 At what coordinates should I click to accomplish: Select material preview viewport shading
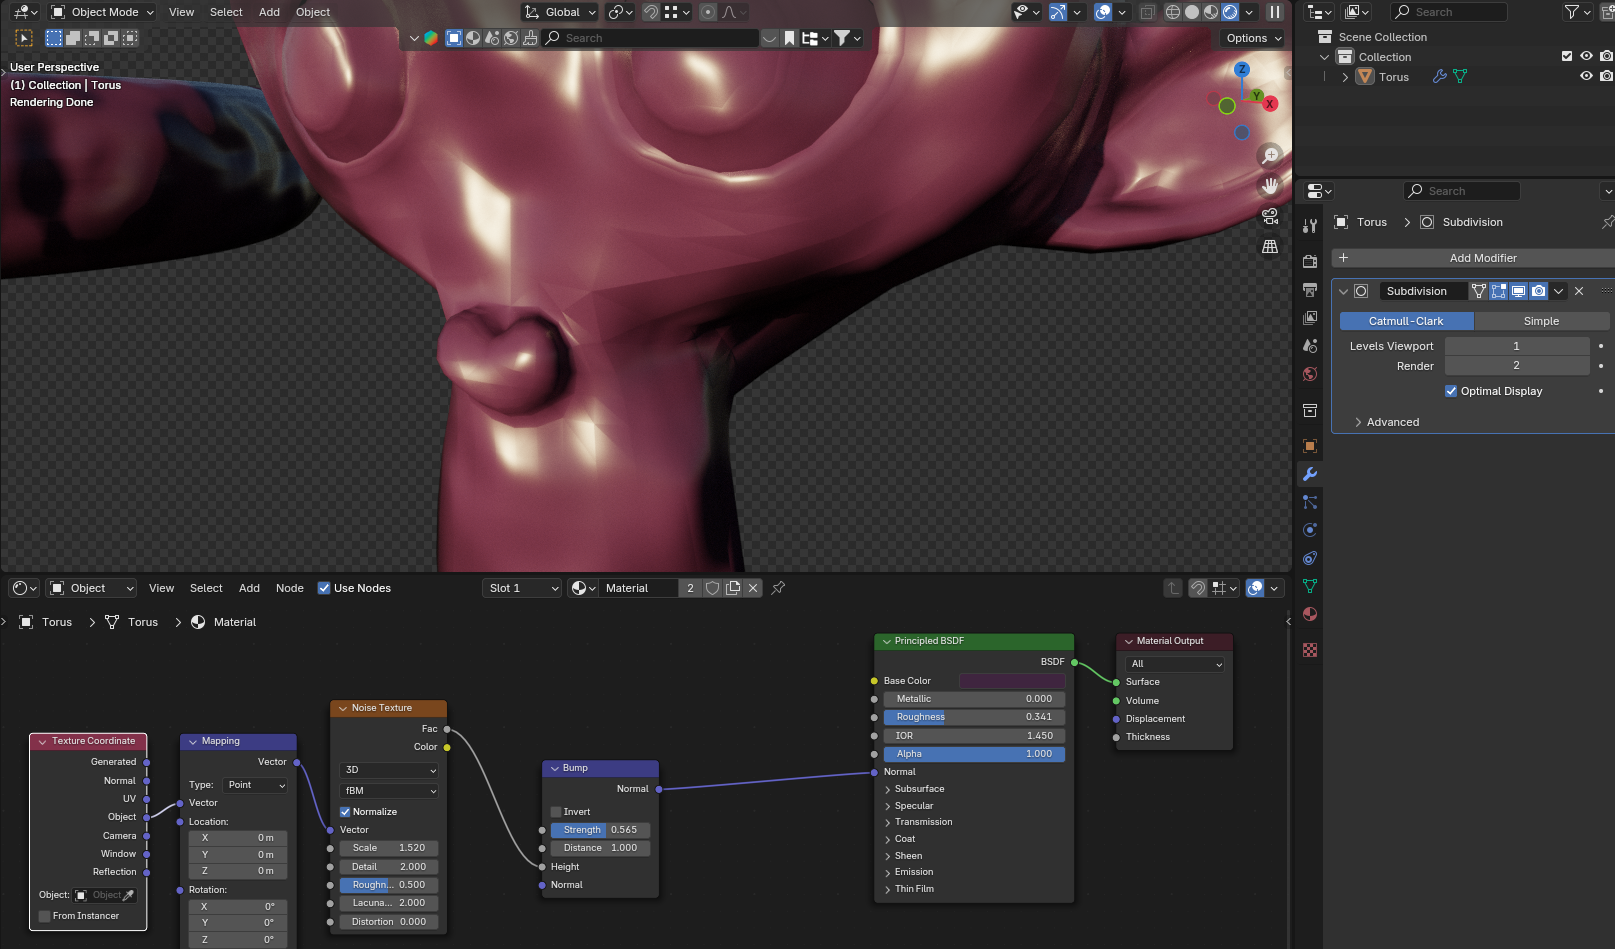pyautogui.click(x=1211, y=12)
